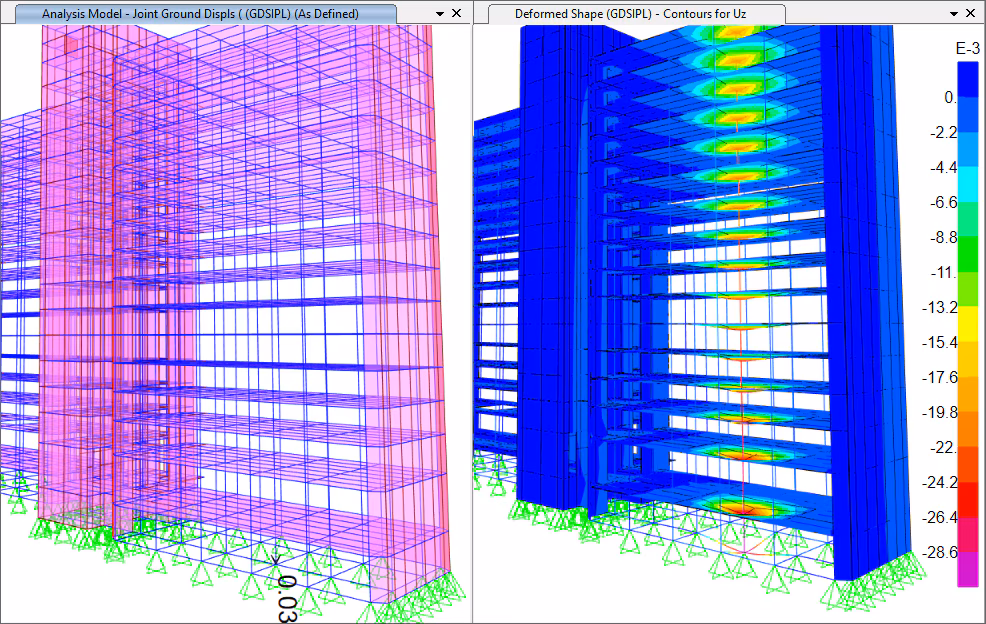Open the Analysis Model window dropdown arrow
The image size is (986, 624).
pos(440,14)
